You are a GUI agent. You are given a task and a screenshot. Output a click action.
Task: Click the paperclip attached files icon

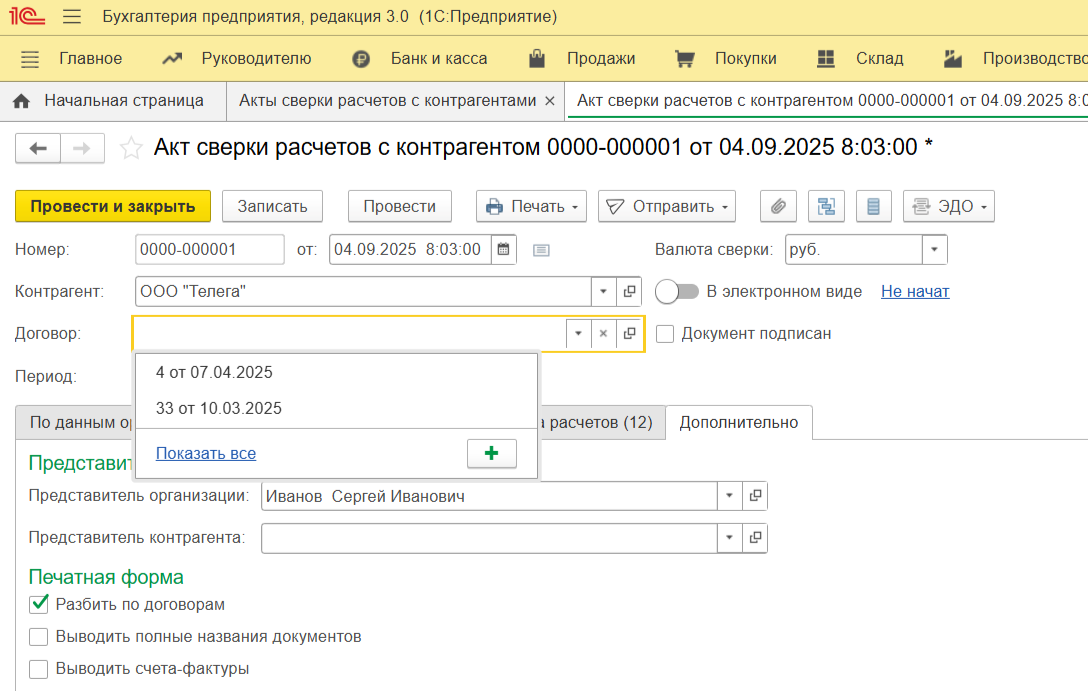click(778, 207)
